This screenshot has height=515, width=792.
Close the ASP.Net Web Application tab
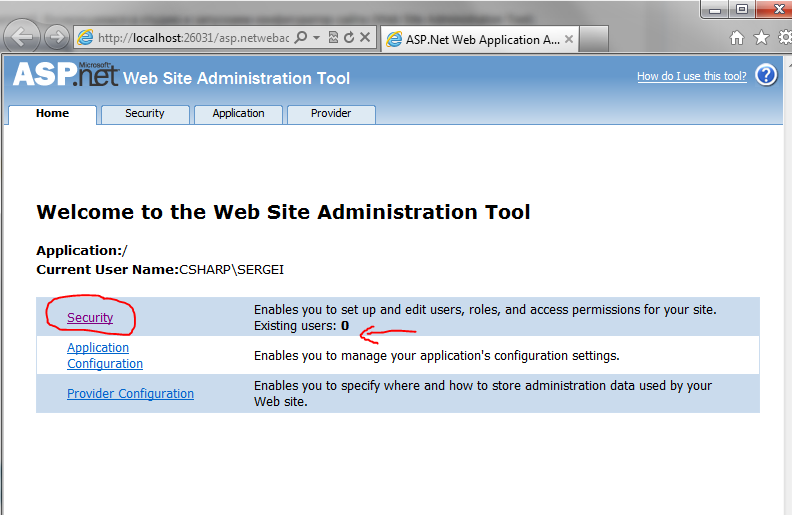(569, 39)
